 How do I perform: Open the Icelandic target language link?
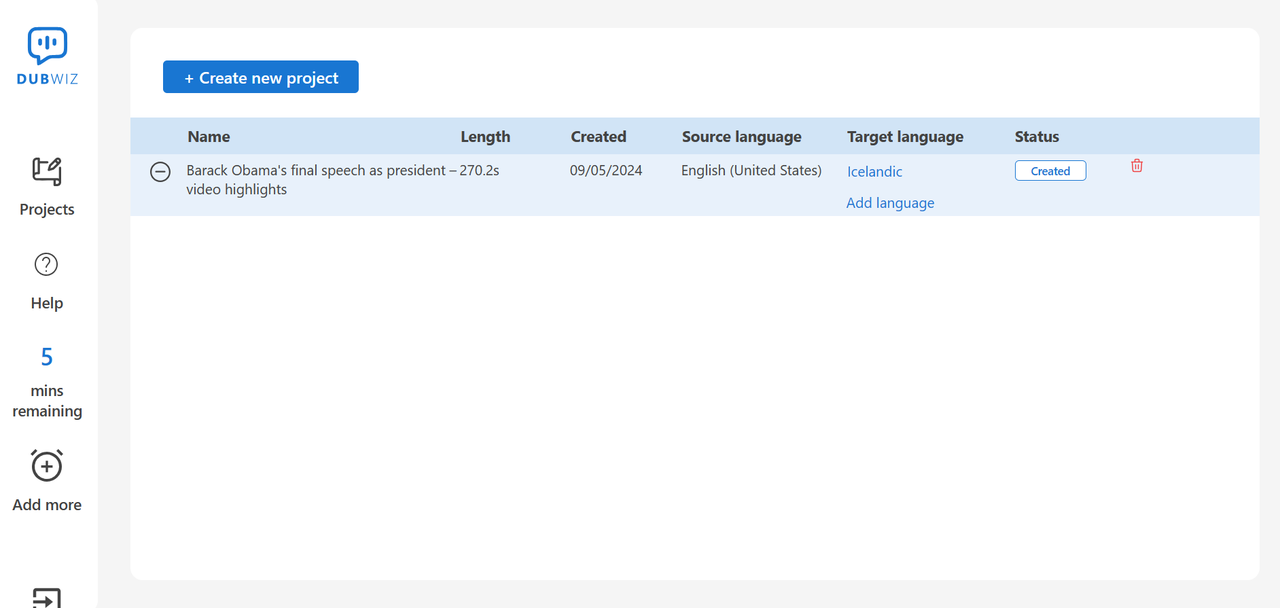coord(874,172)
